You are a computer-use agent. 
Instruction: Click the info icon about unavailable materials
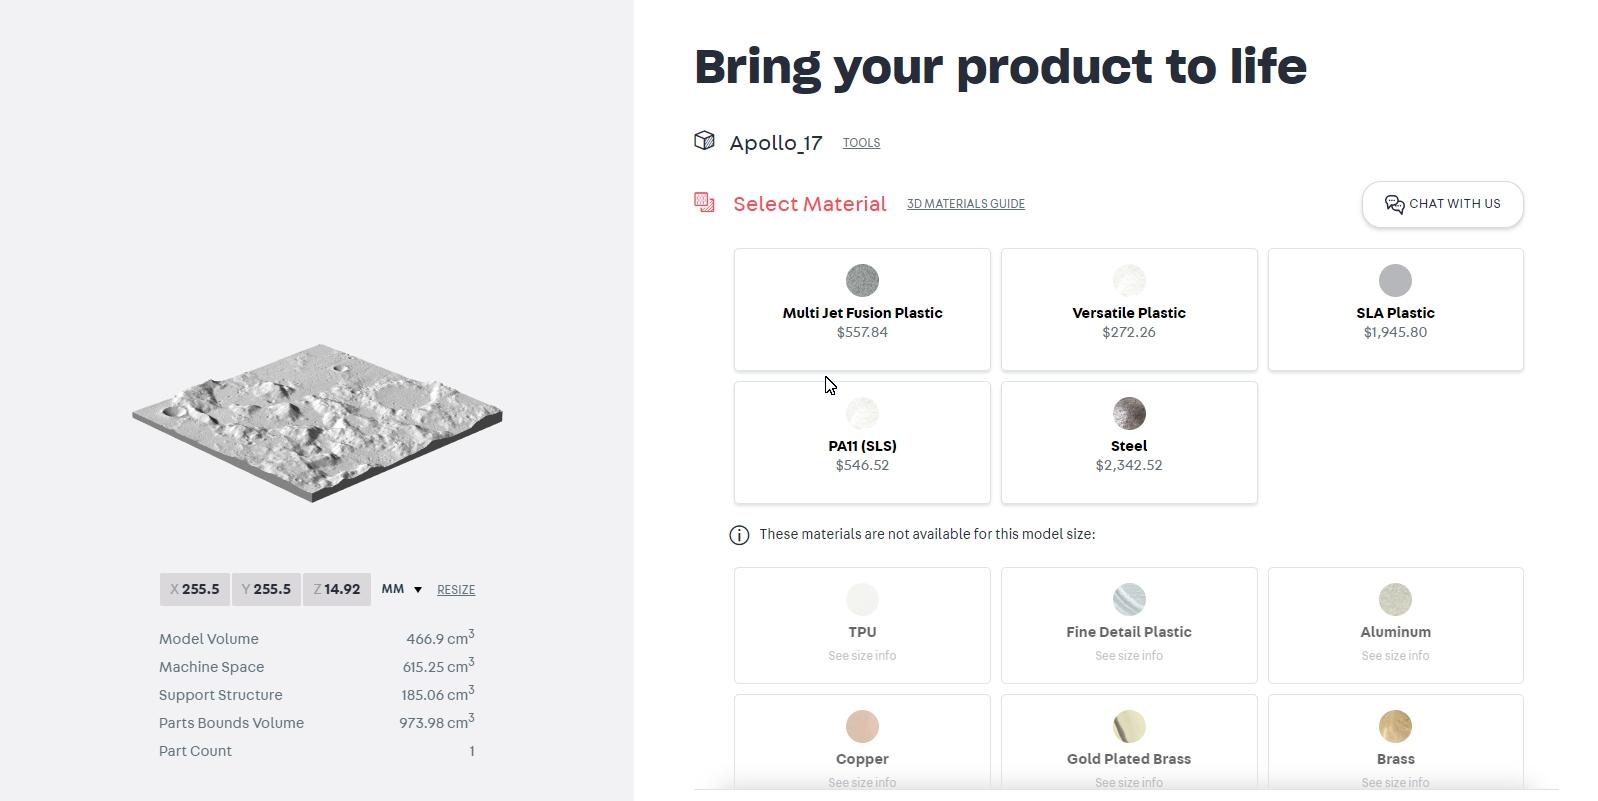click(x=739, y=535)
